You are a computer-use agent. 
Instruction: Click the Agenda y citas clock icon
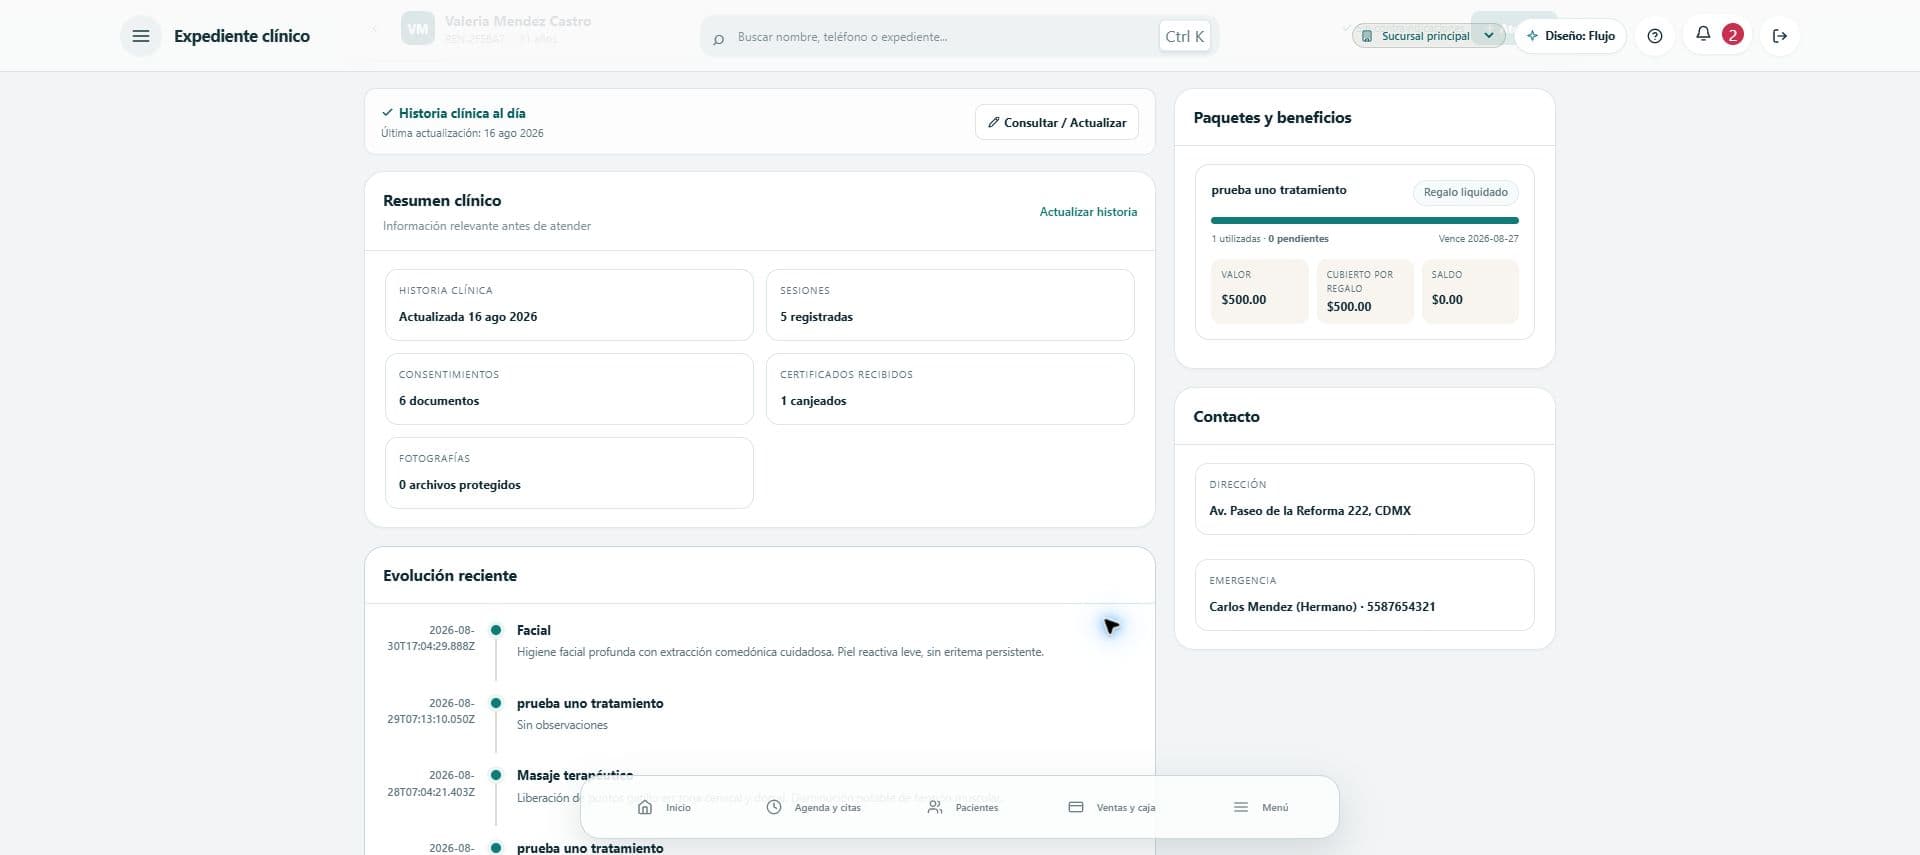[x=774, y=807]
